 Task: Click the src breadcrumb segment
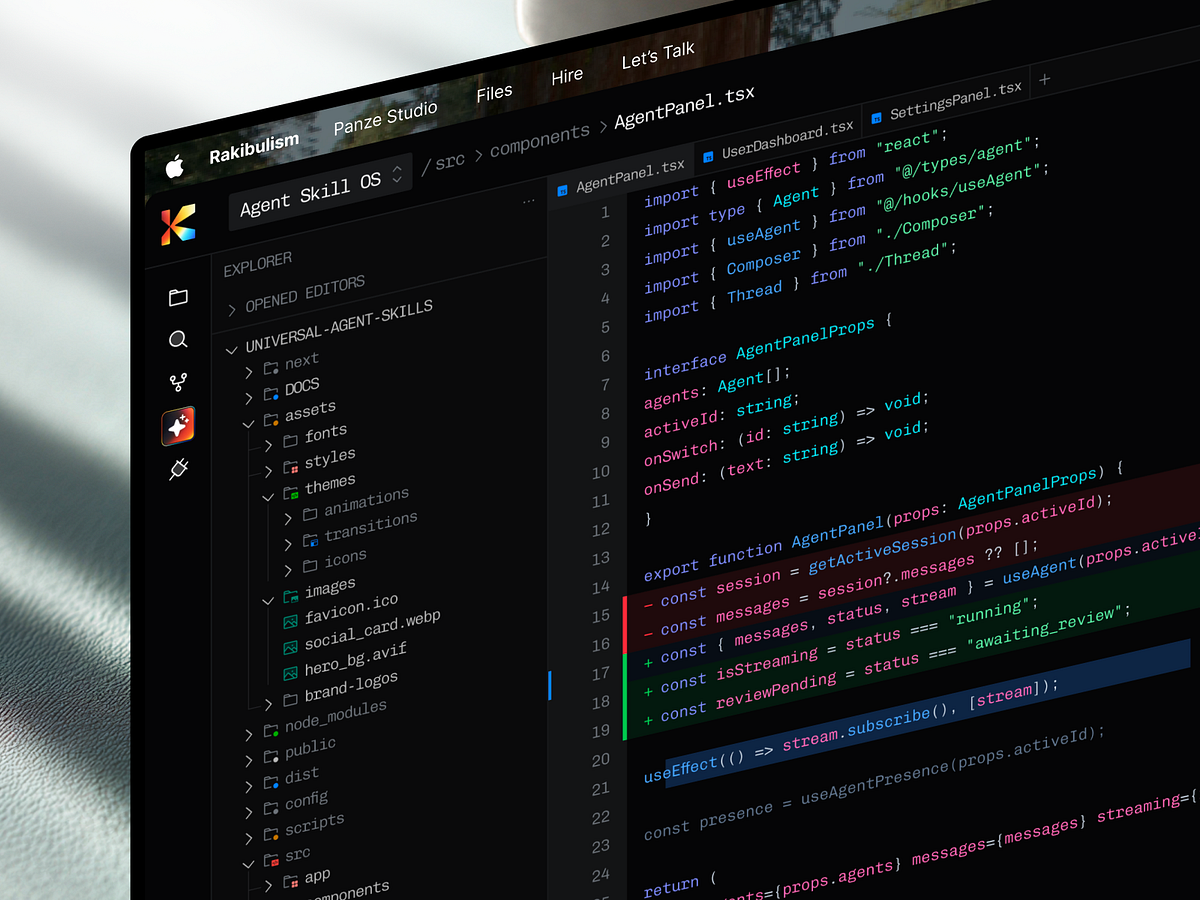(x=450, y=161)
